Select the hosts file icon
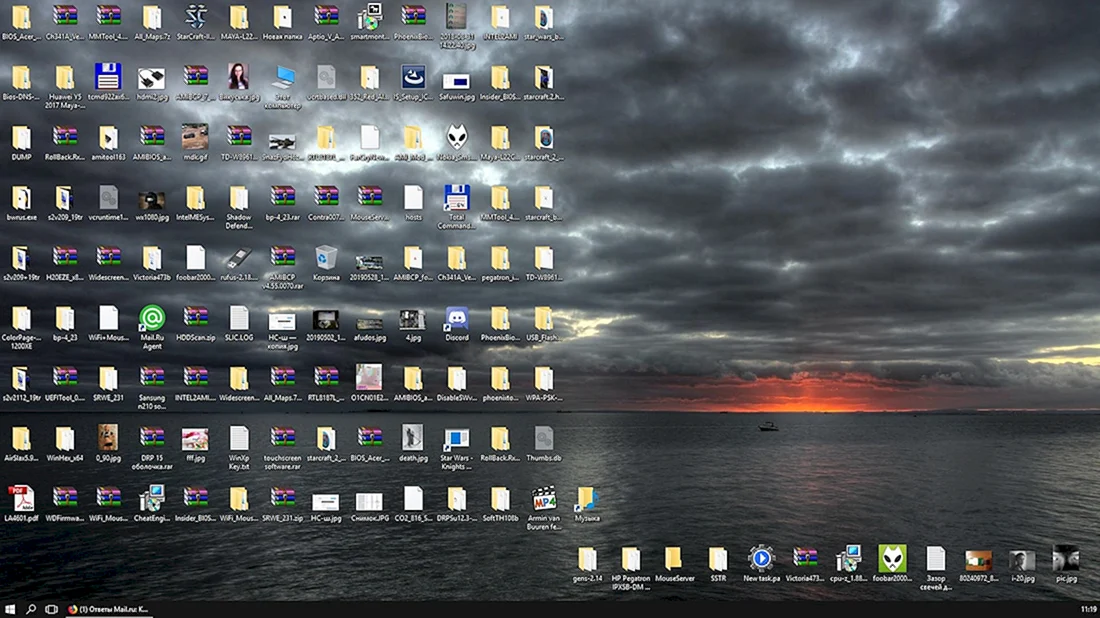This screenshot has height=618, width=1100. 413,203
